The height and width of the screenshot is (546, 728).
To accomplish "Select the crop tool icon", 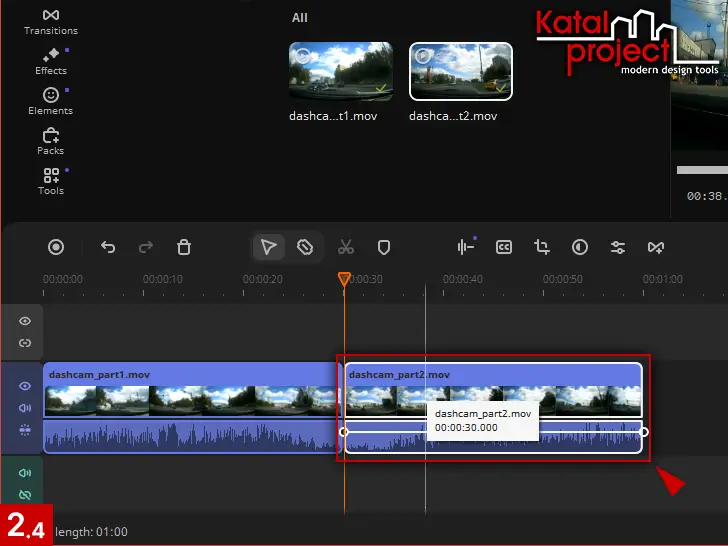I will point(542,247).
